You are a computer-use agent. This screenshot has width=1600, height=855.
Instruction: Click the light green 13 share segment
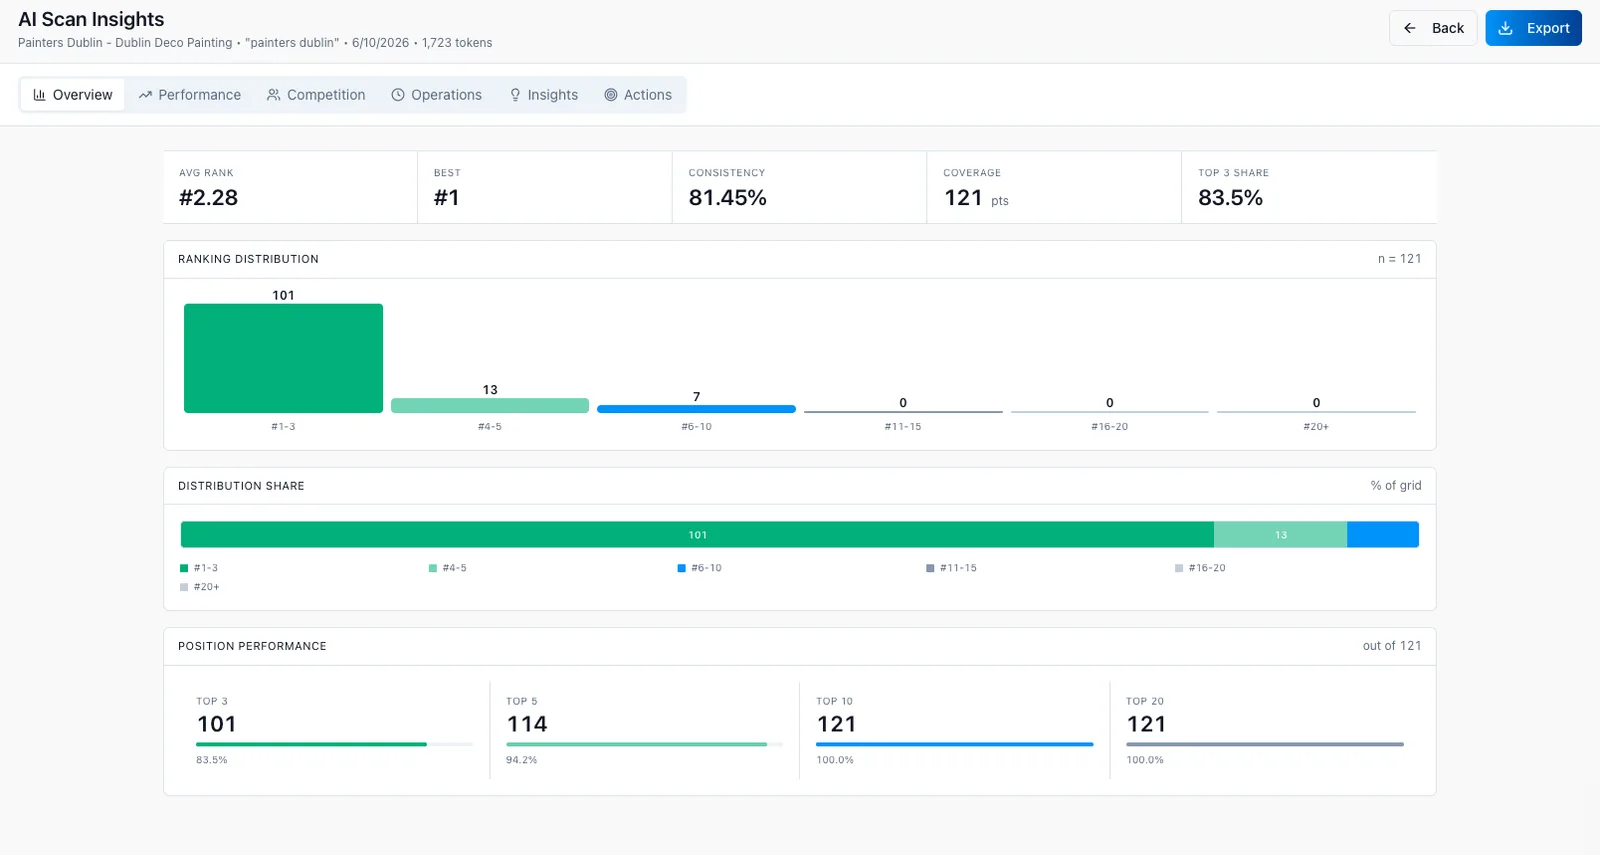coord(1280,535)
